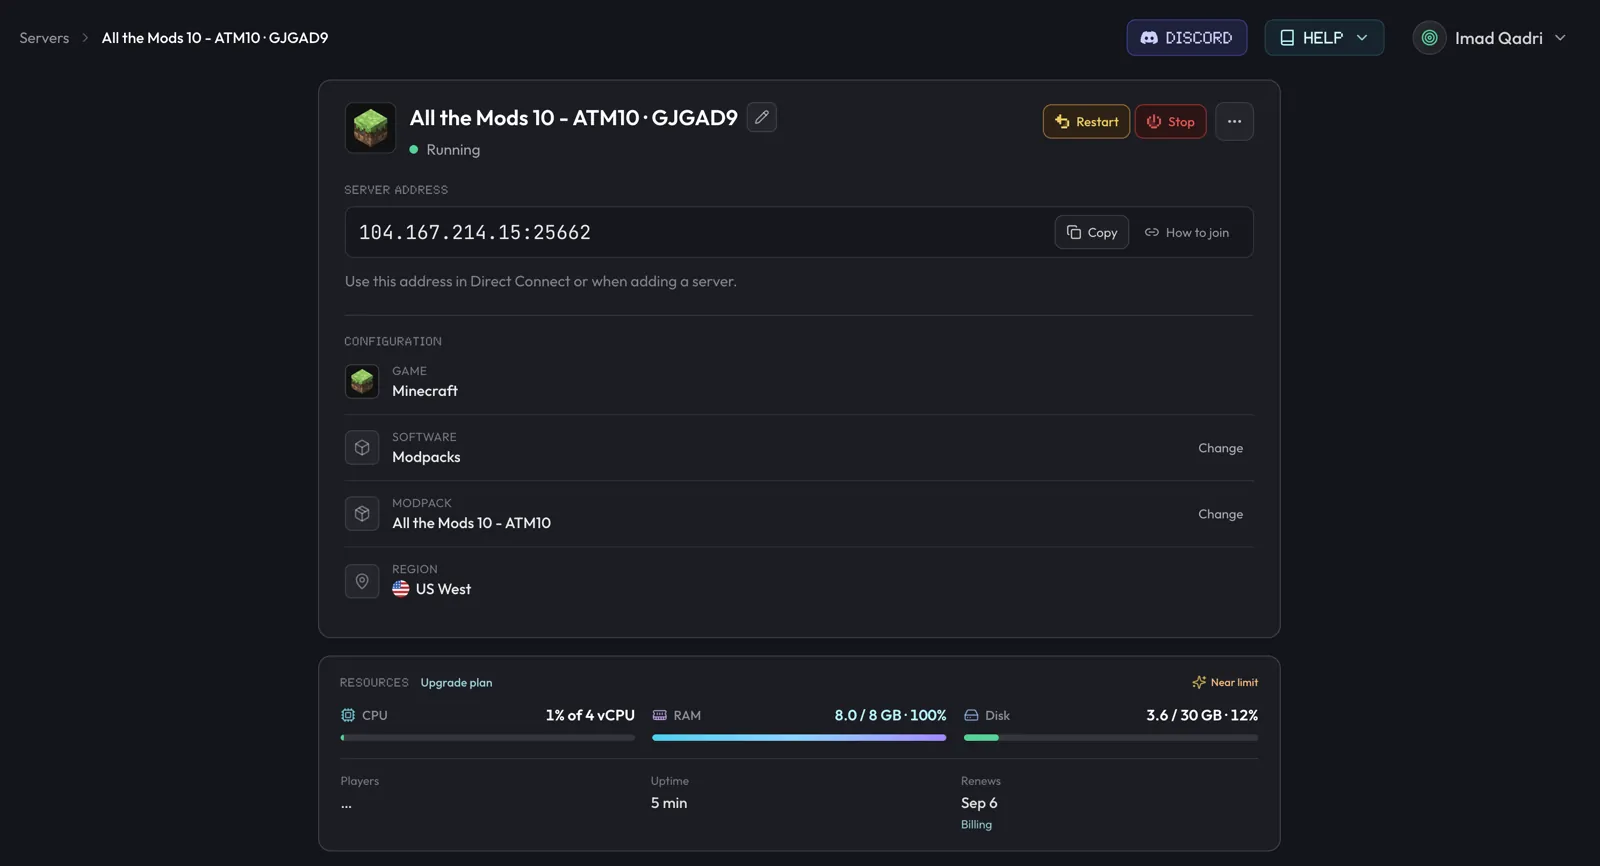Click the Minecraft game icon in Configuration
This screenshot has height=866, width=1600.
(x=362, y=381)
